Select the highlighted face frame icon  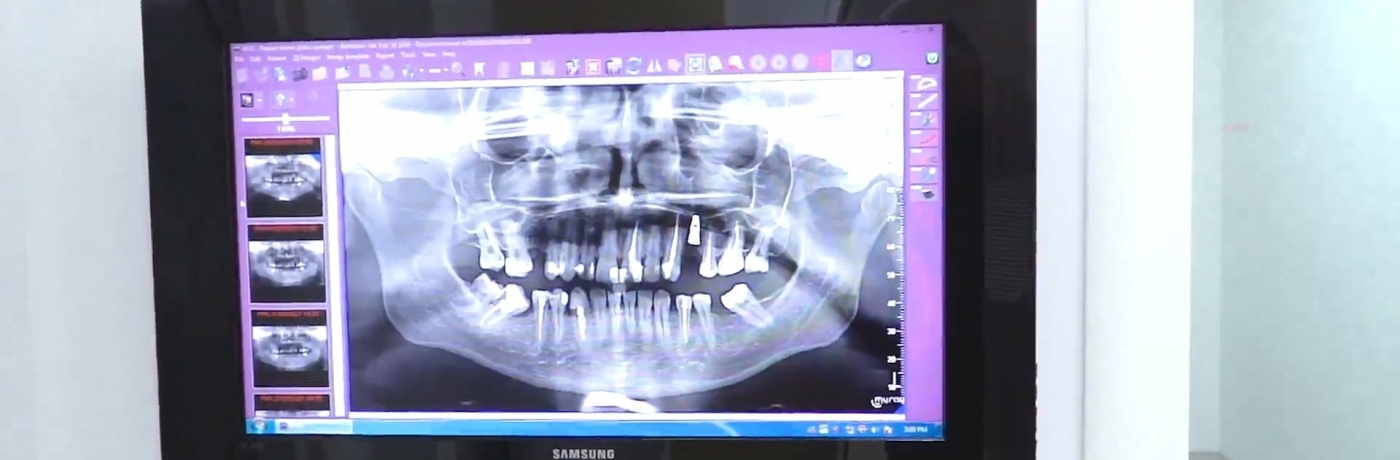[x=695, y=64]
